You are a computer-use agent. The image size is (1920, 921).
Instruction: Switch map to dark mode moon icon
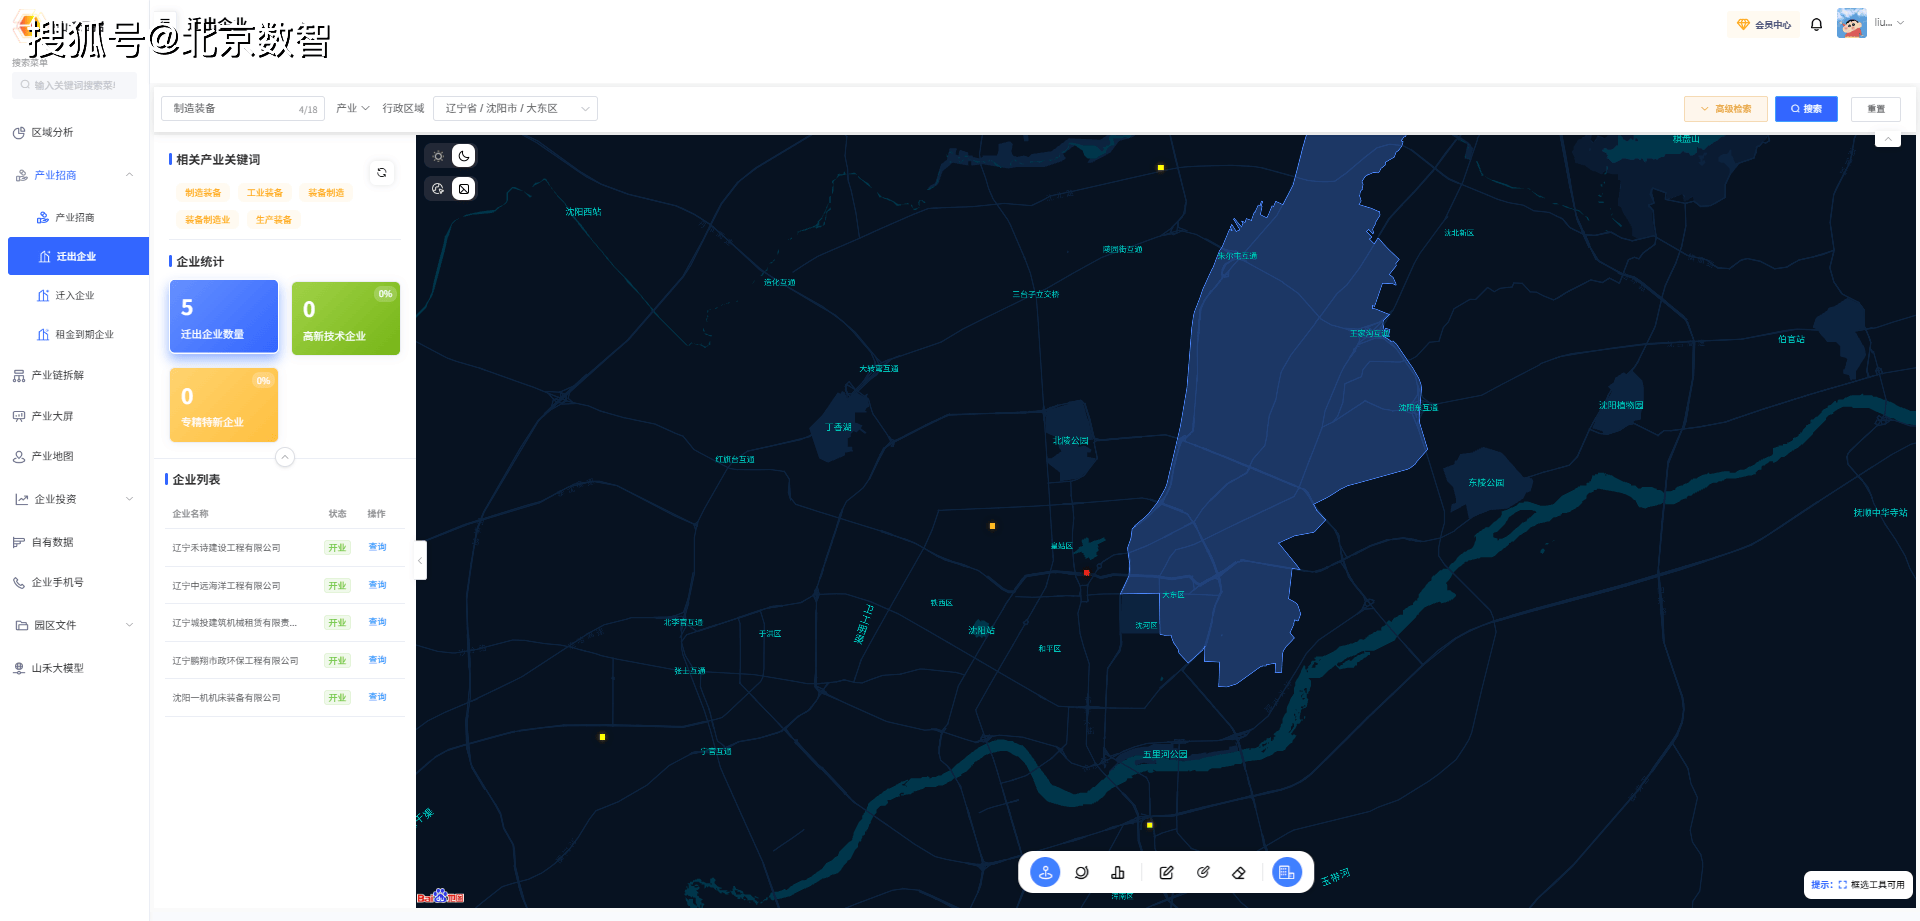[x=464, y=156]
